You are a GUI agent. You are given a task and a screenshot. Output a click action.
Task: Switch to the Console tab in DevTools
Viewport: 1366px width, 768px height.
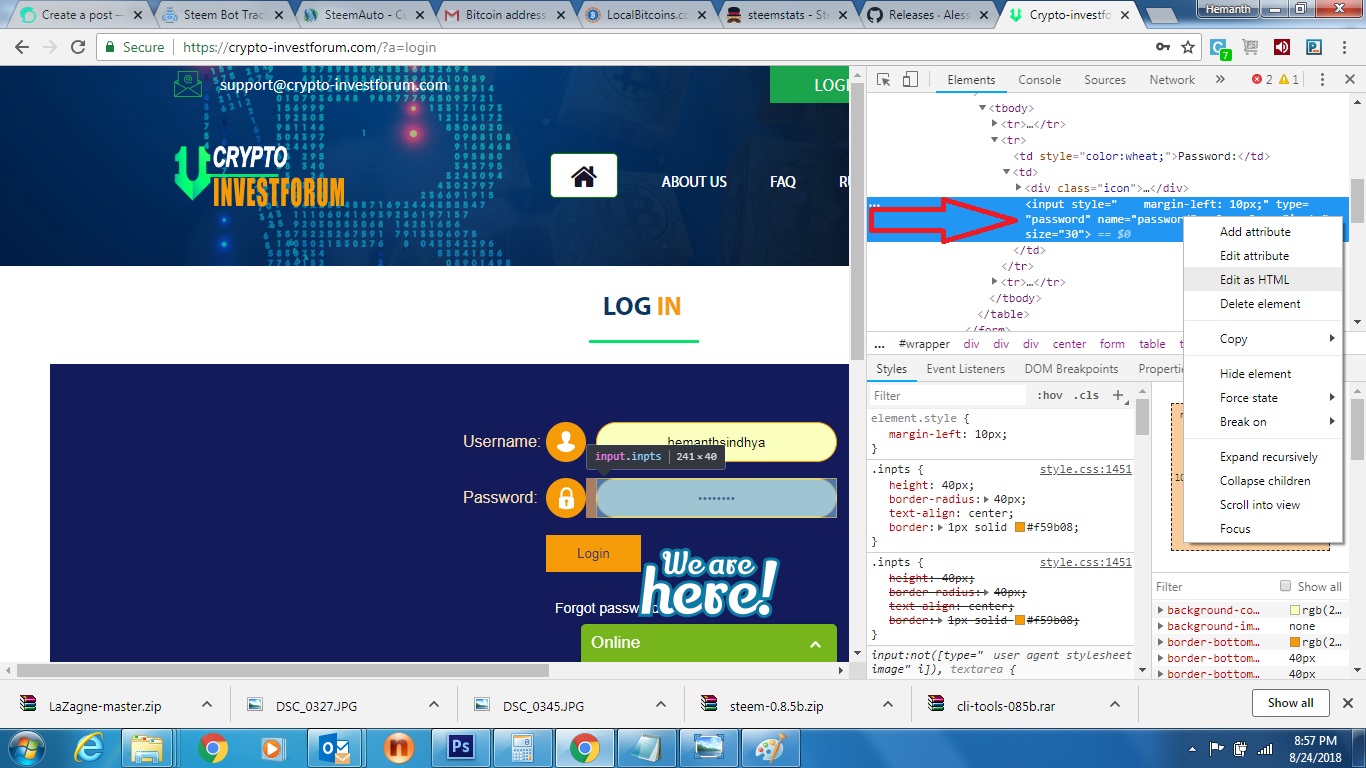[x=1040, y=80]
